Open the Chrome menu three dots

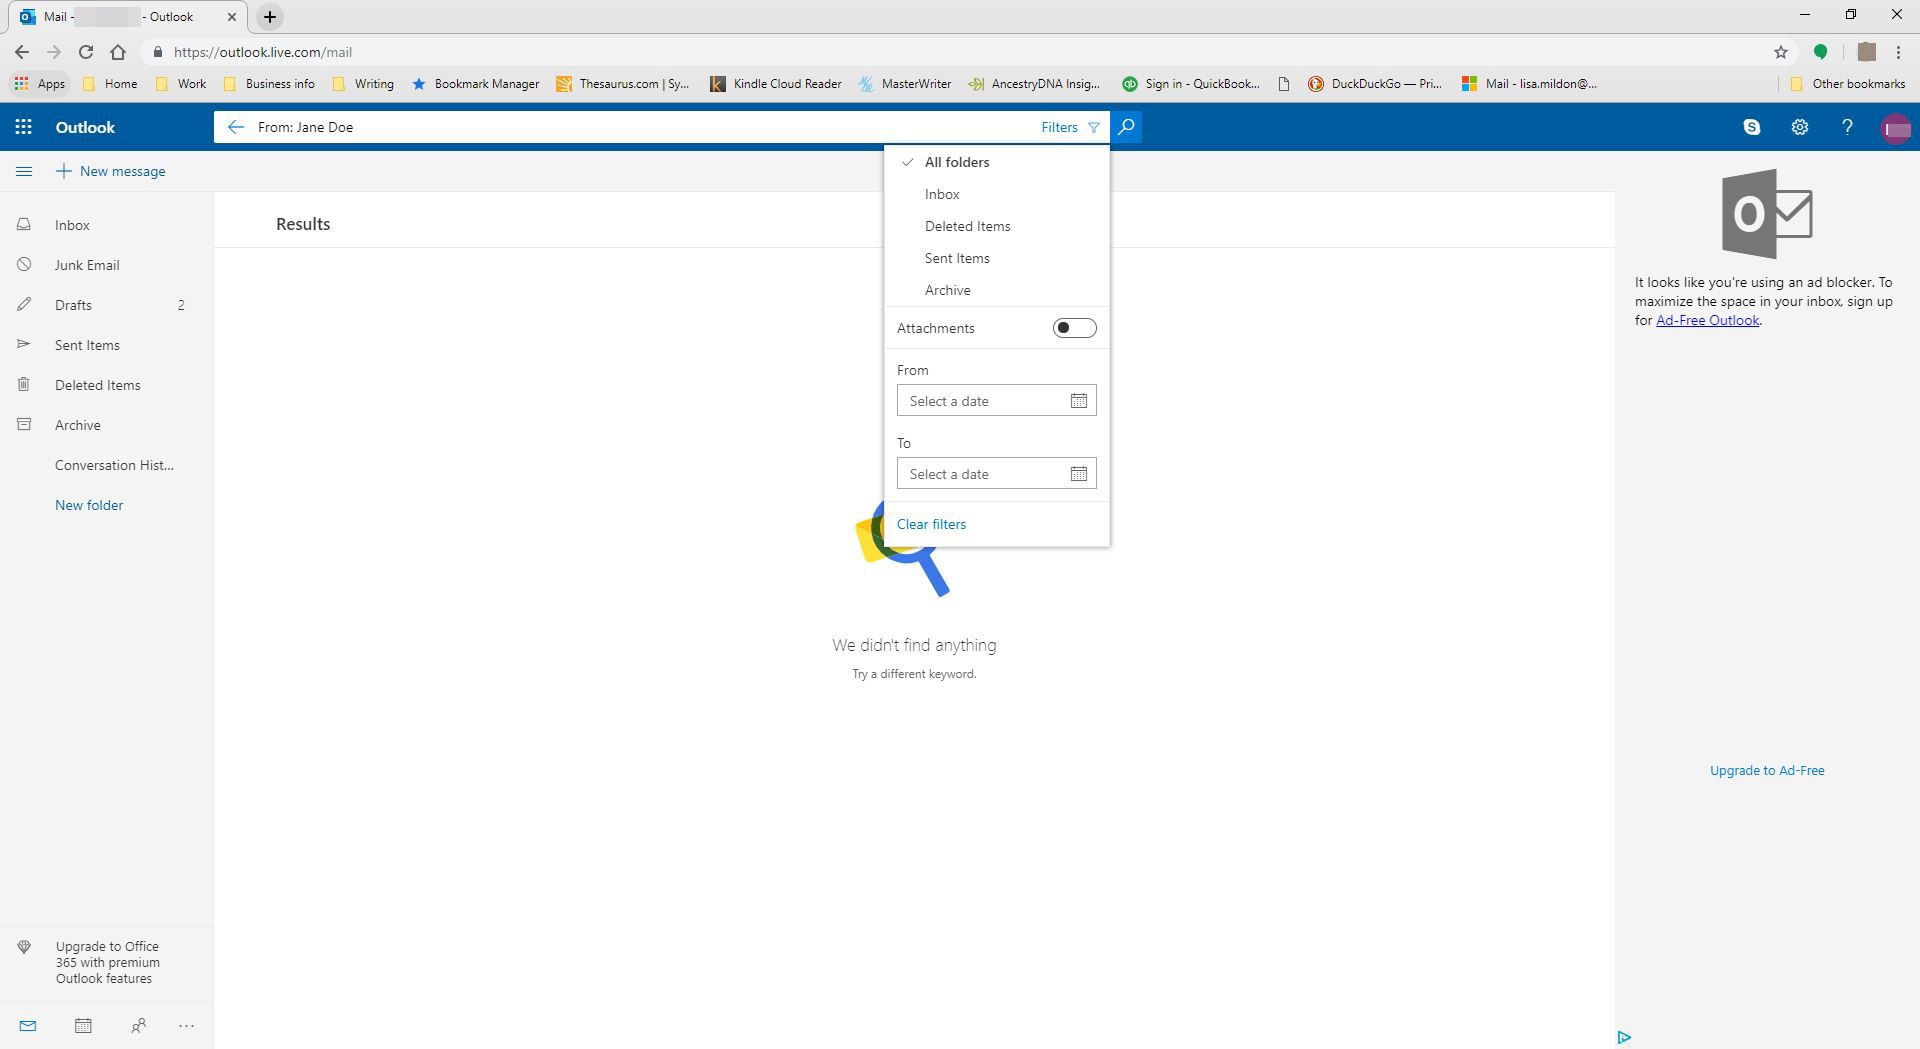tap(1898, 52)
